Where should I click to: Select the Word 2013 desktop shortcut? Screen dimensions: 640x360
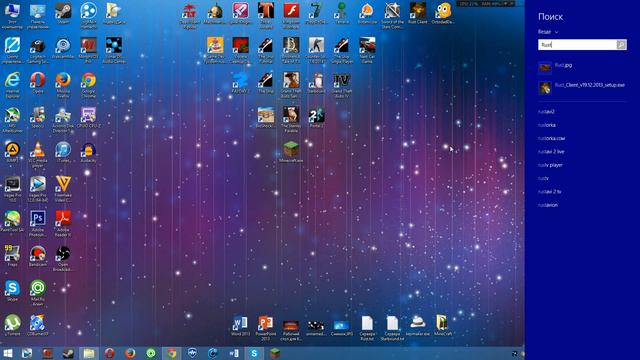[x=240, y=324]
